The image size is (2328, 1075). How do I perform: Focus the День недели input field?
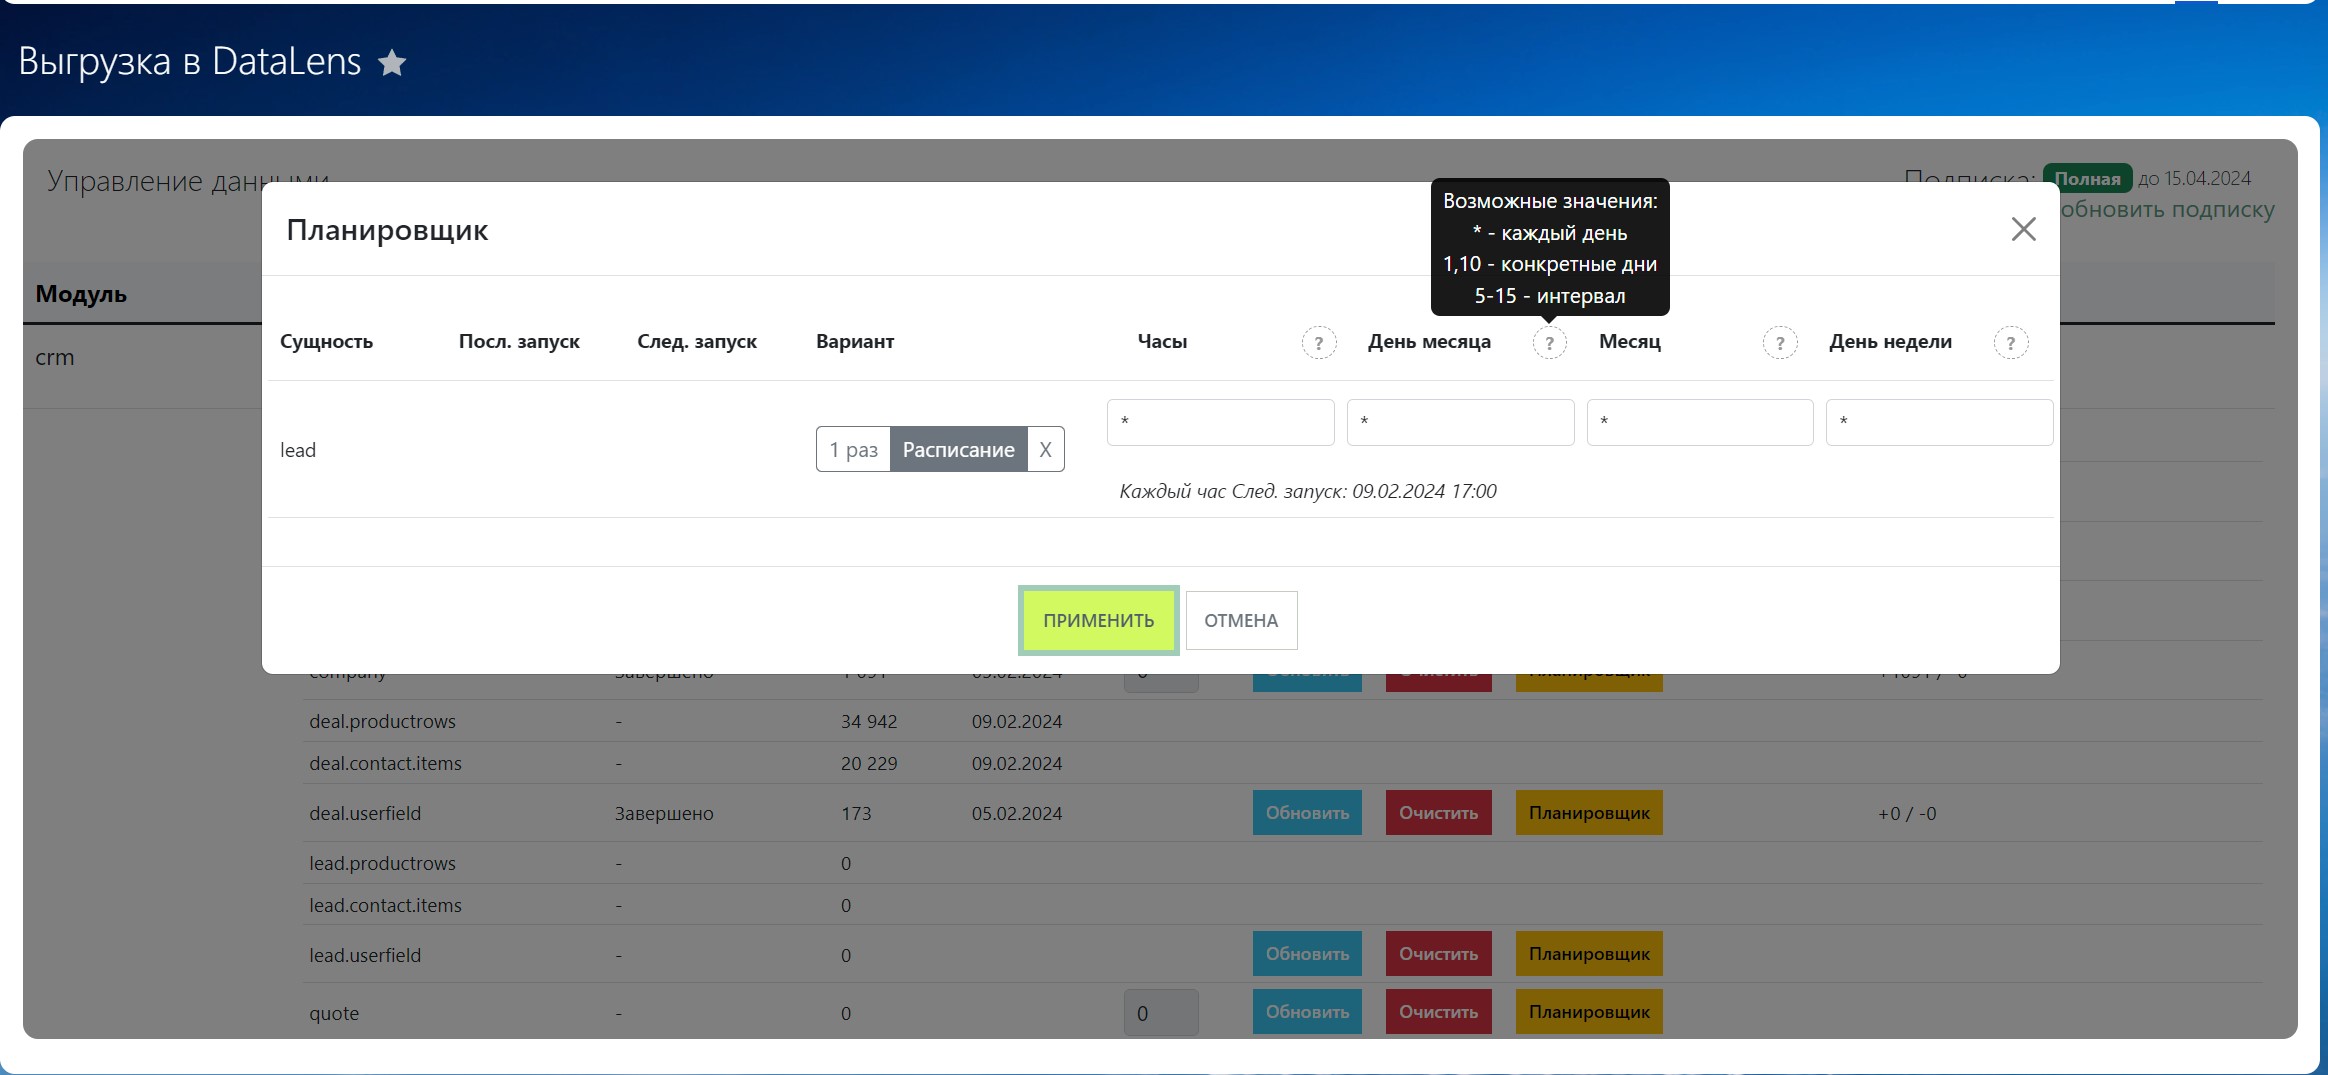1939,422
